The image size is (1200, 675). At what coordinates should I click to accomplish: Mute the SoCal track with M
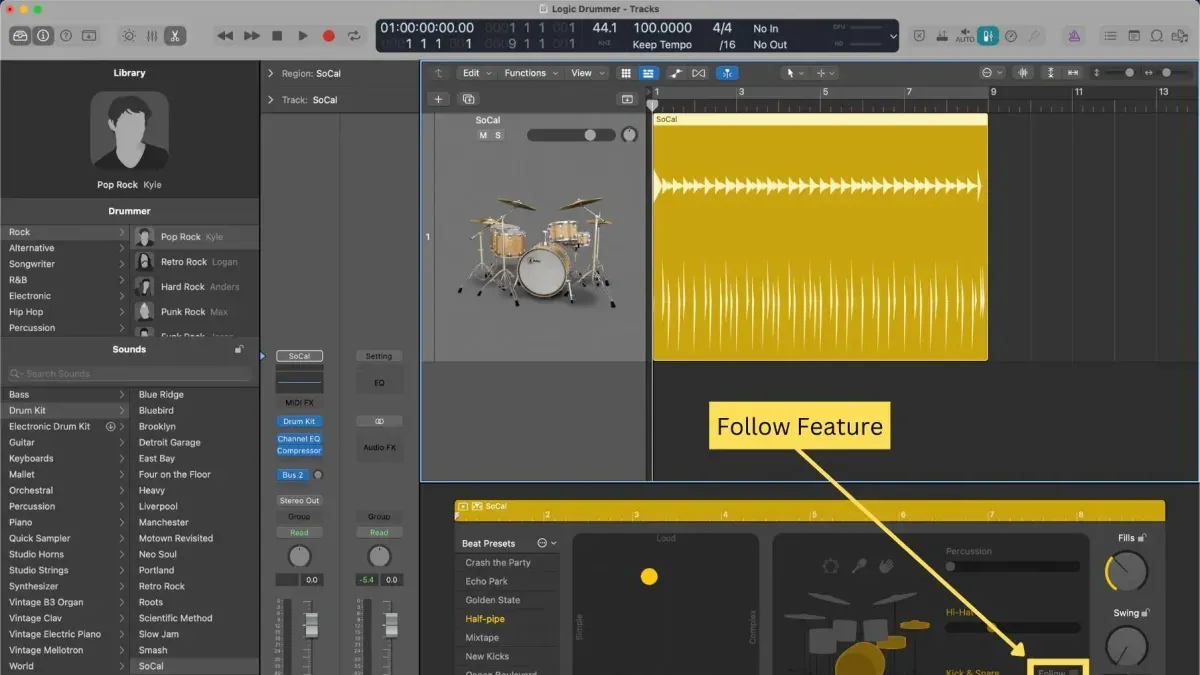(x=483, y=135)
